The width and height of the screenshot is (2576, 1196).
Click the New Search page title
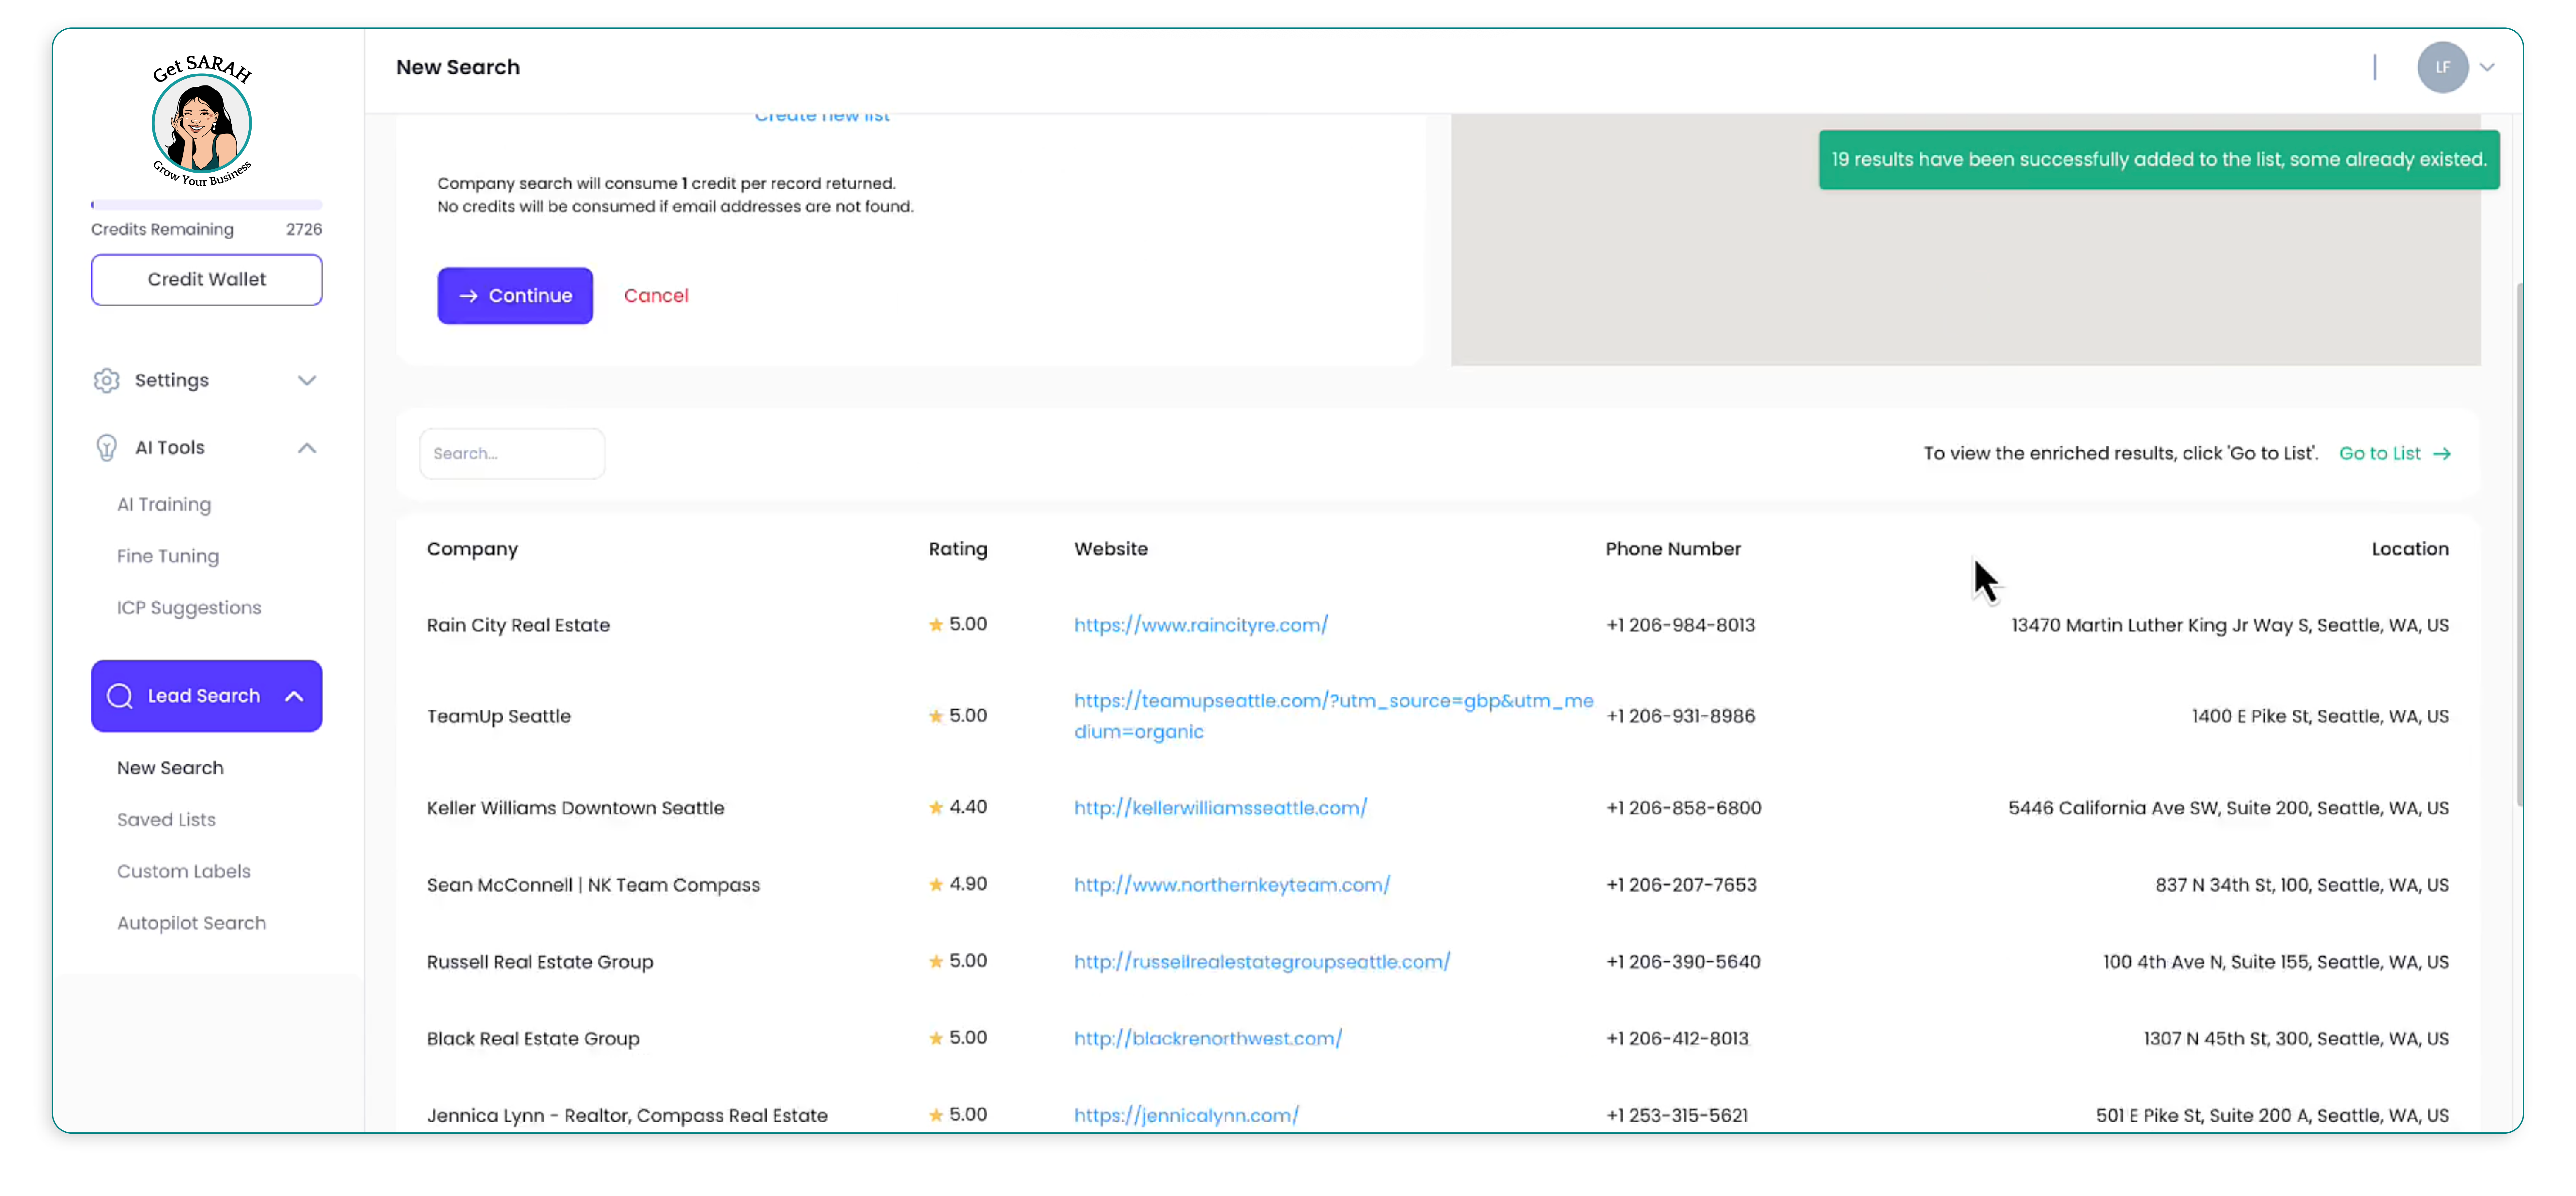pyautogui.click(x=458, y=67)
